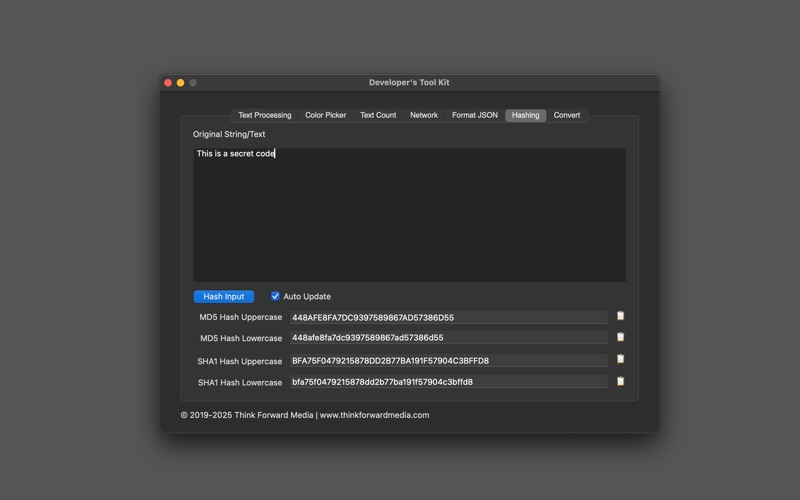Select the Hashing tab
The image size is (800, 500).
[x=526, y=115]
